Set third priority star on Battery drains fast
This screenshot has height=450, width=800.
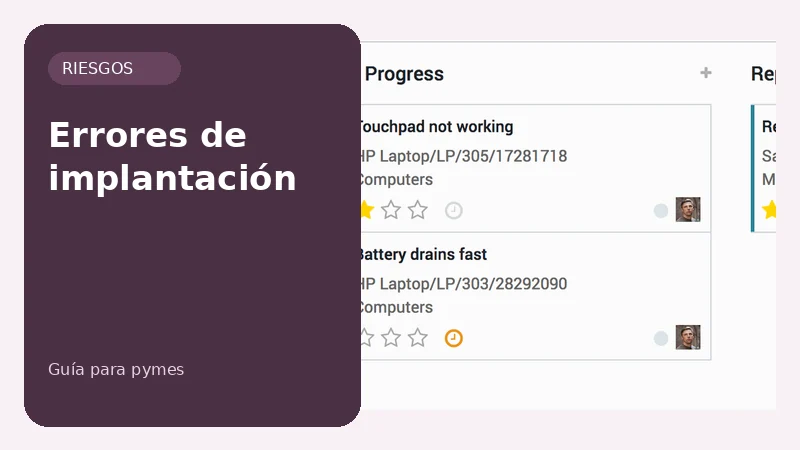coord(418,337)
